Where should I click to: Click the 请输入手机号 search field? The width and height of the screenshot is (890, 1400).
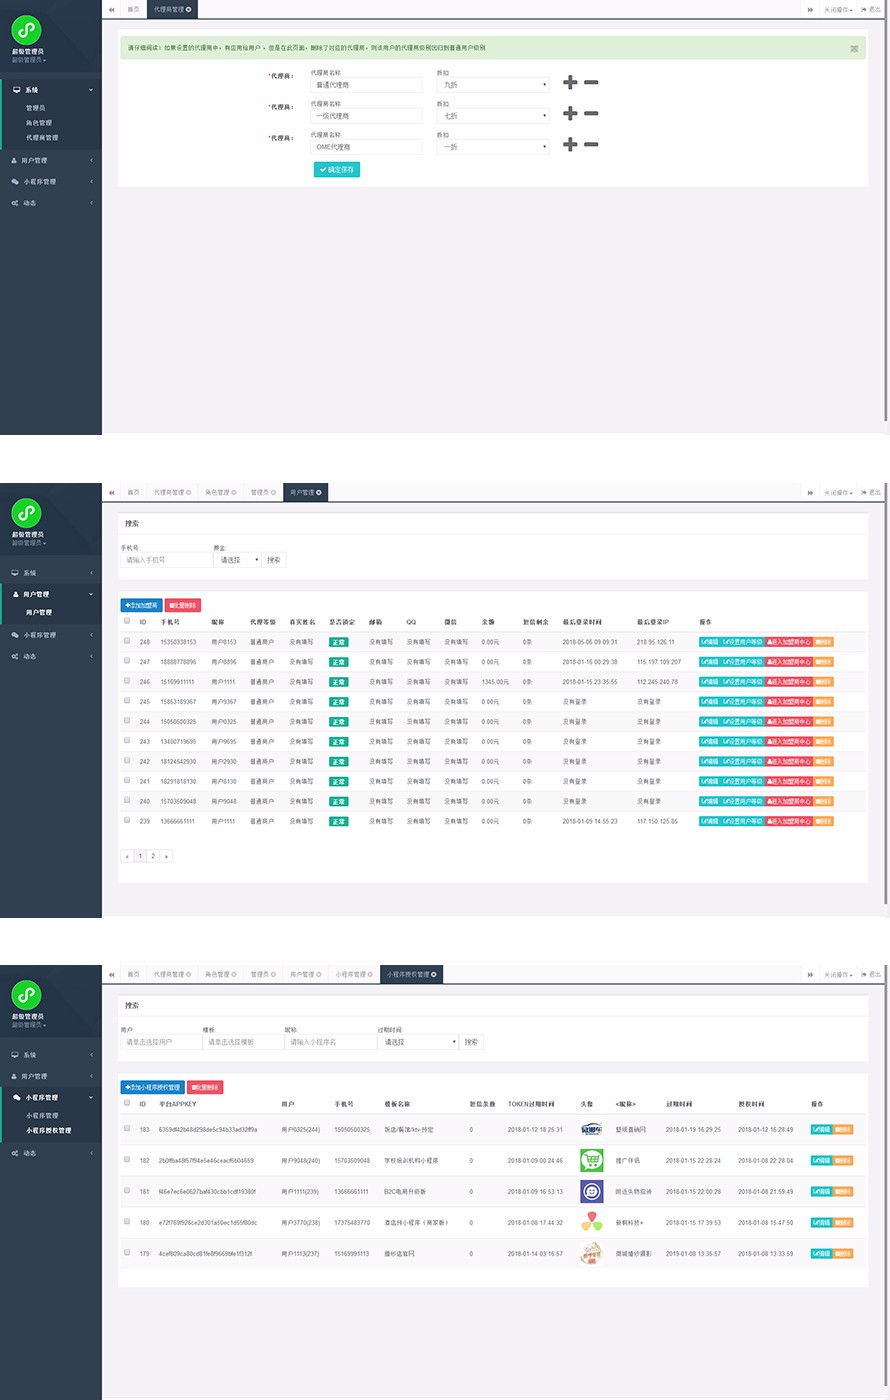coord(166,560)
